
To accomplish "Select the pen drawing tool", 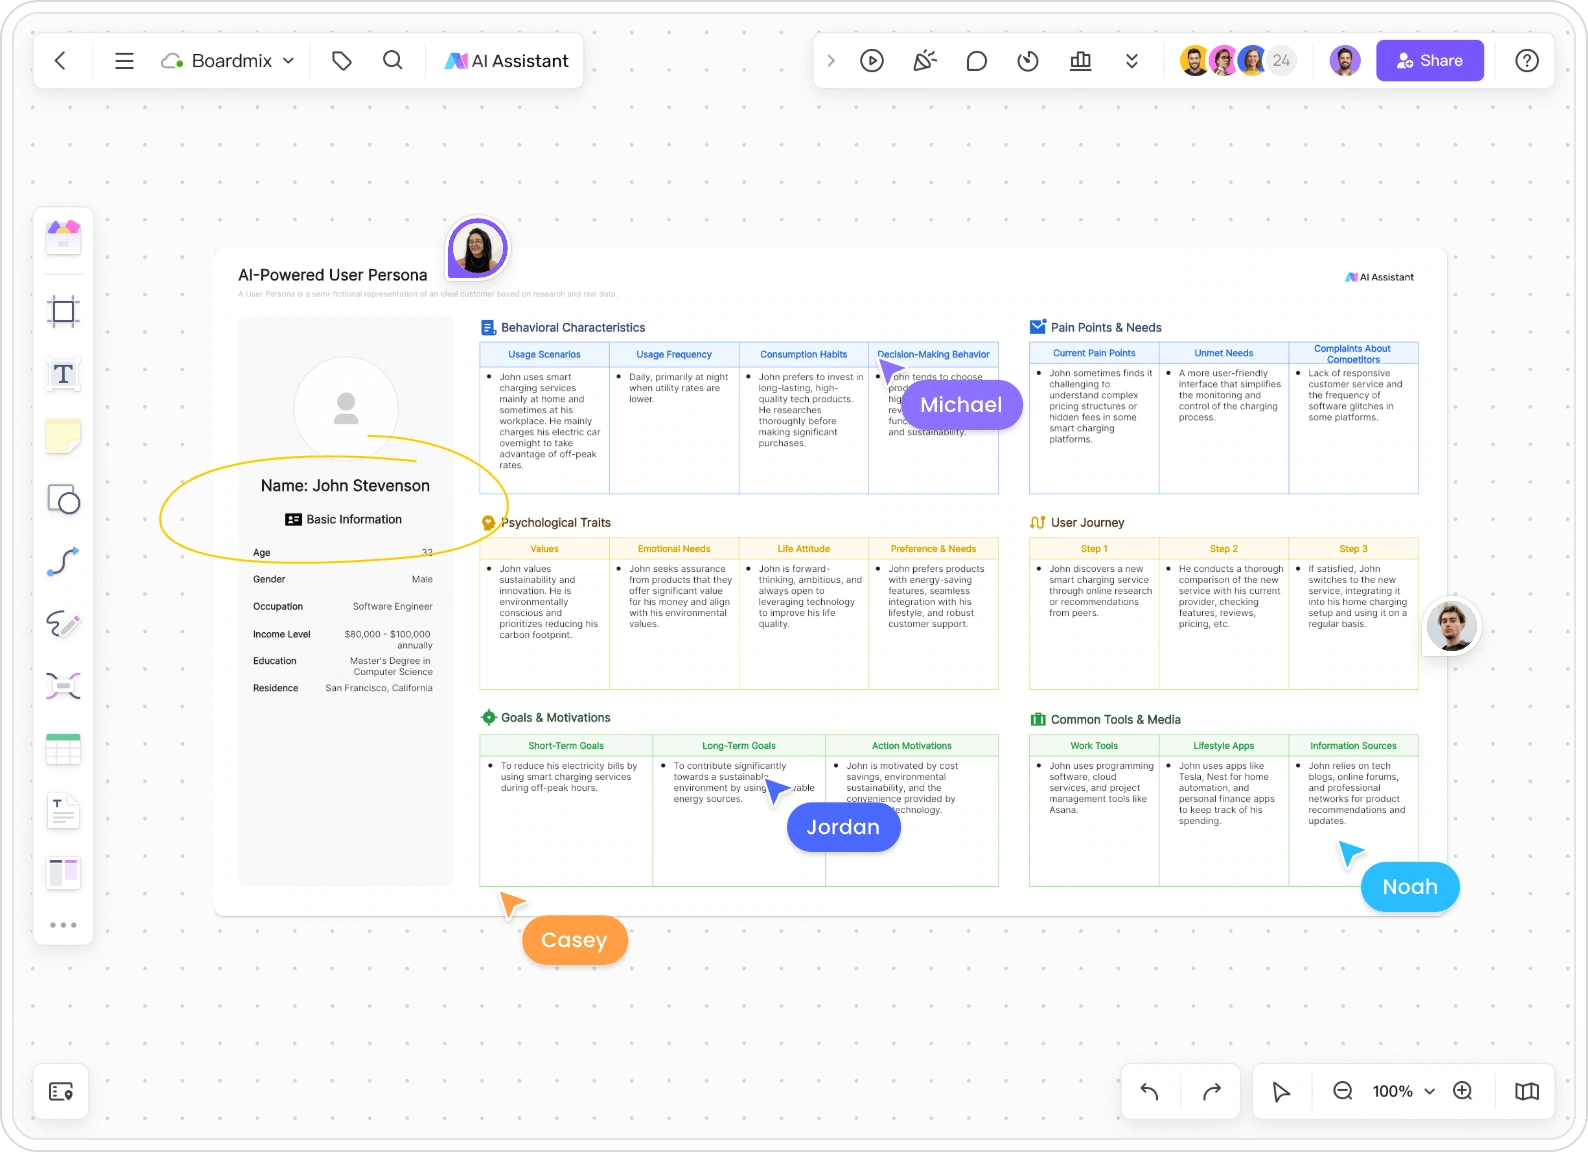I will [x=63, y=624].
